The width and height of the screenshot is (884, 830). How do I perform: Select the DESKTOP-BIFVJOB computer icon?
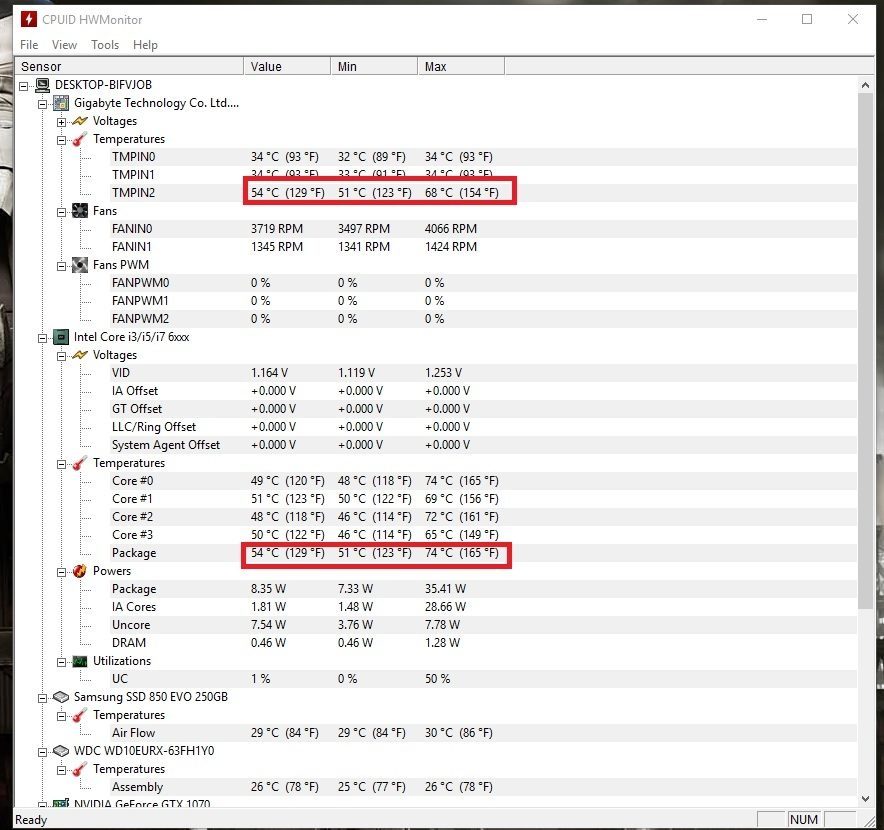tap(42, 85)
